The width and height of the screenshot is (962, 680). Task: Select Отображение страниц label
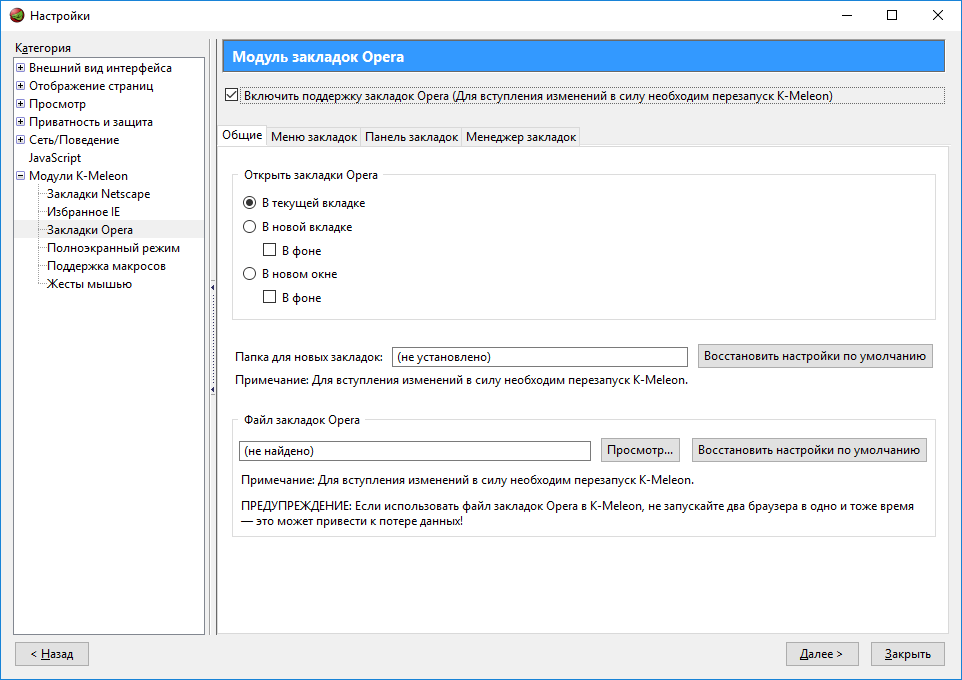(91, 86)
